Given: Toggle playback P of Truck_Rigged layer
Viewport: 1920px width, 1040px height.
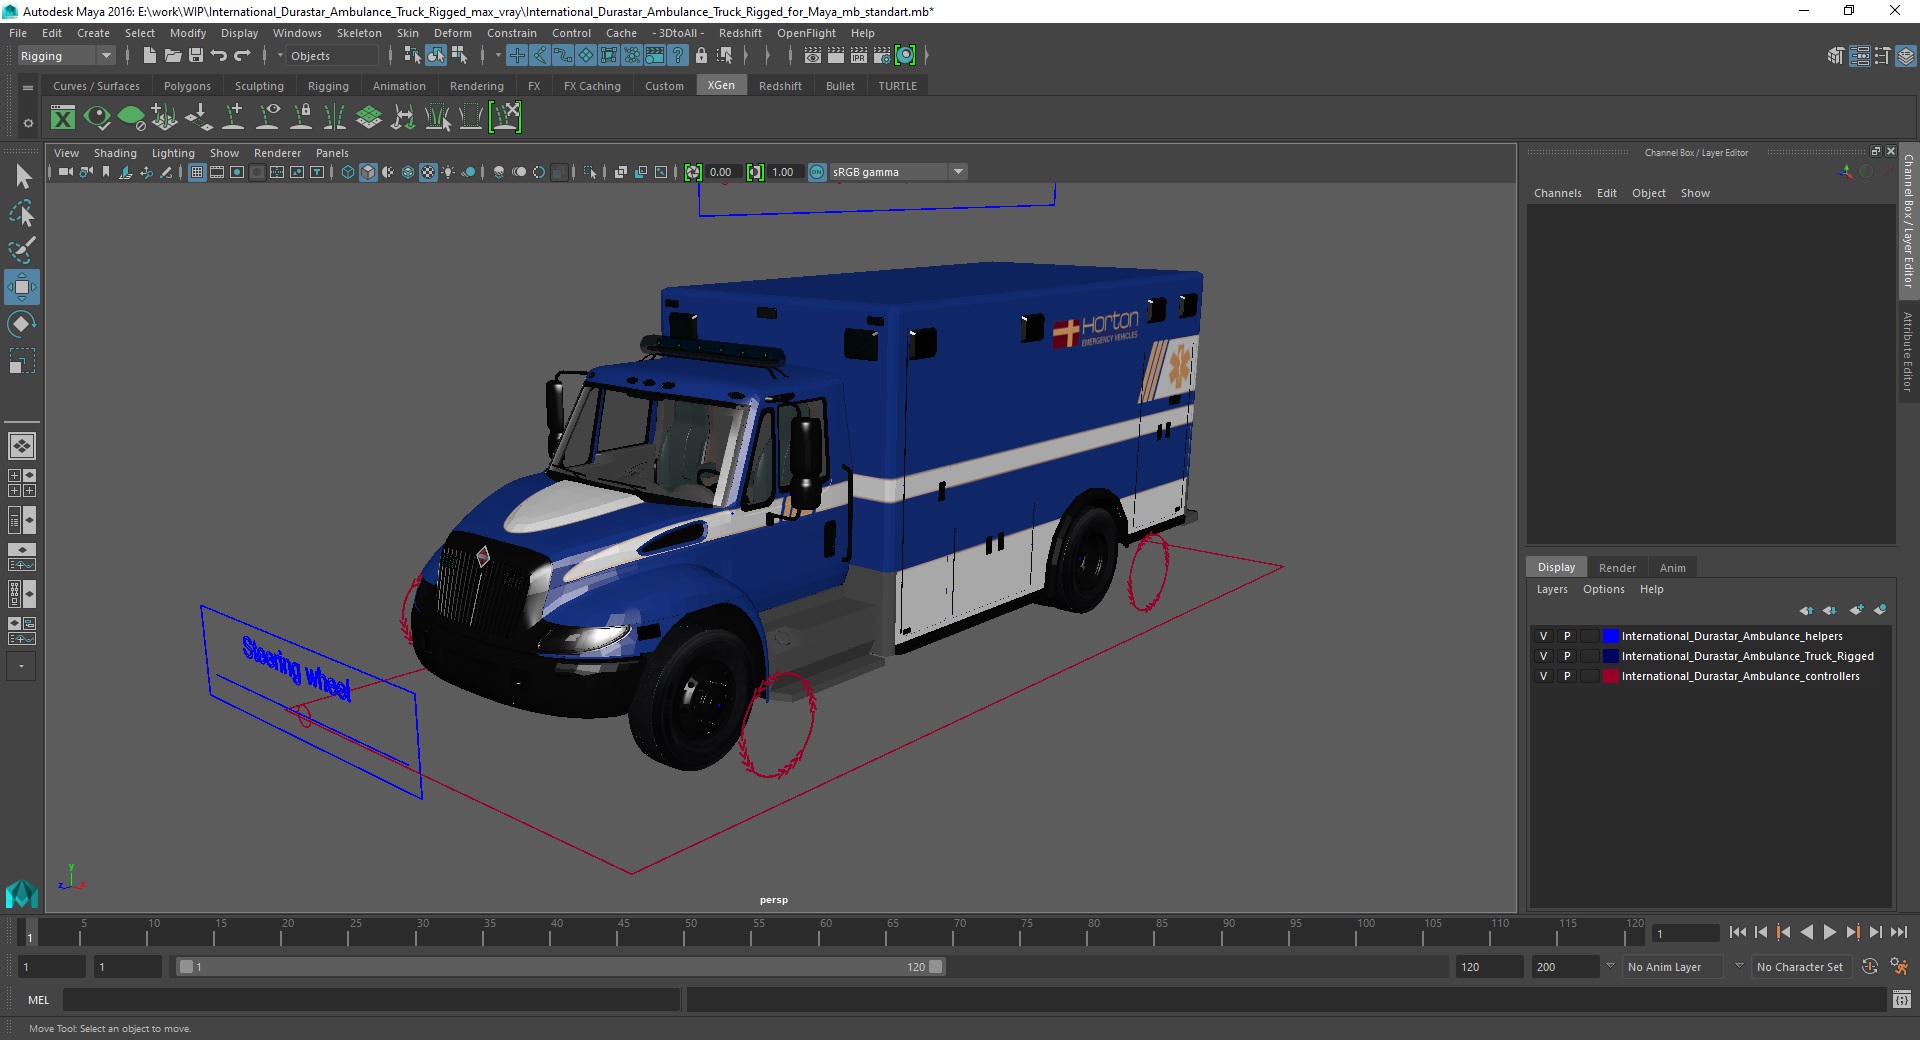Looking at the screenshot, I should (x=1567, y=656).
